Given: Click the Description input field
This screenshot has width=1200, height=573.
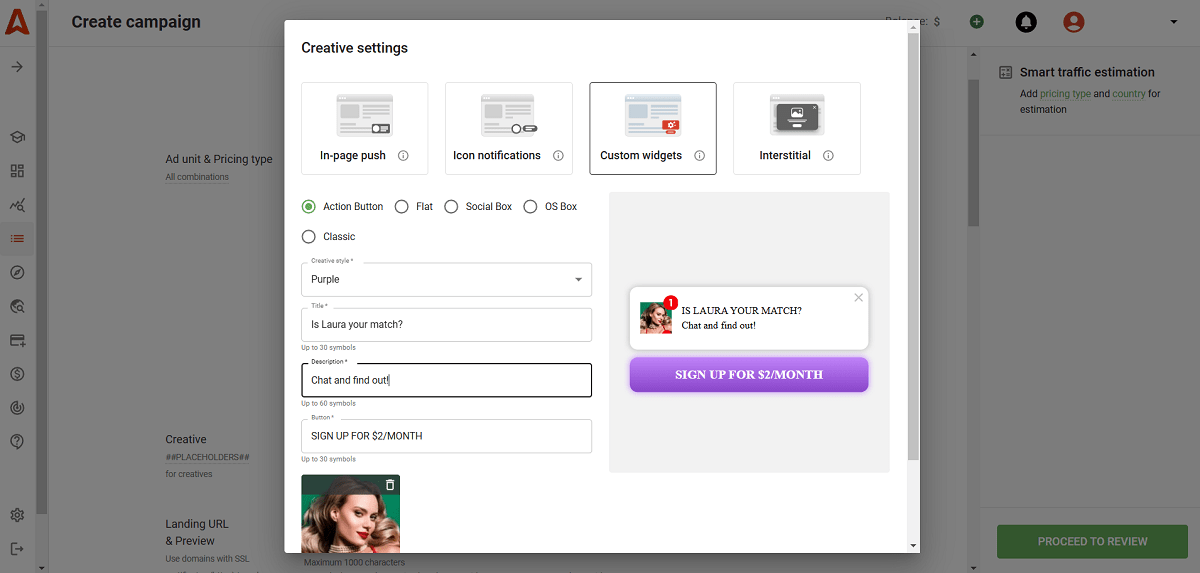Looking at the screenshot, I should pos(446,380).
